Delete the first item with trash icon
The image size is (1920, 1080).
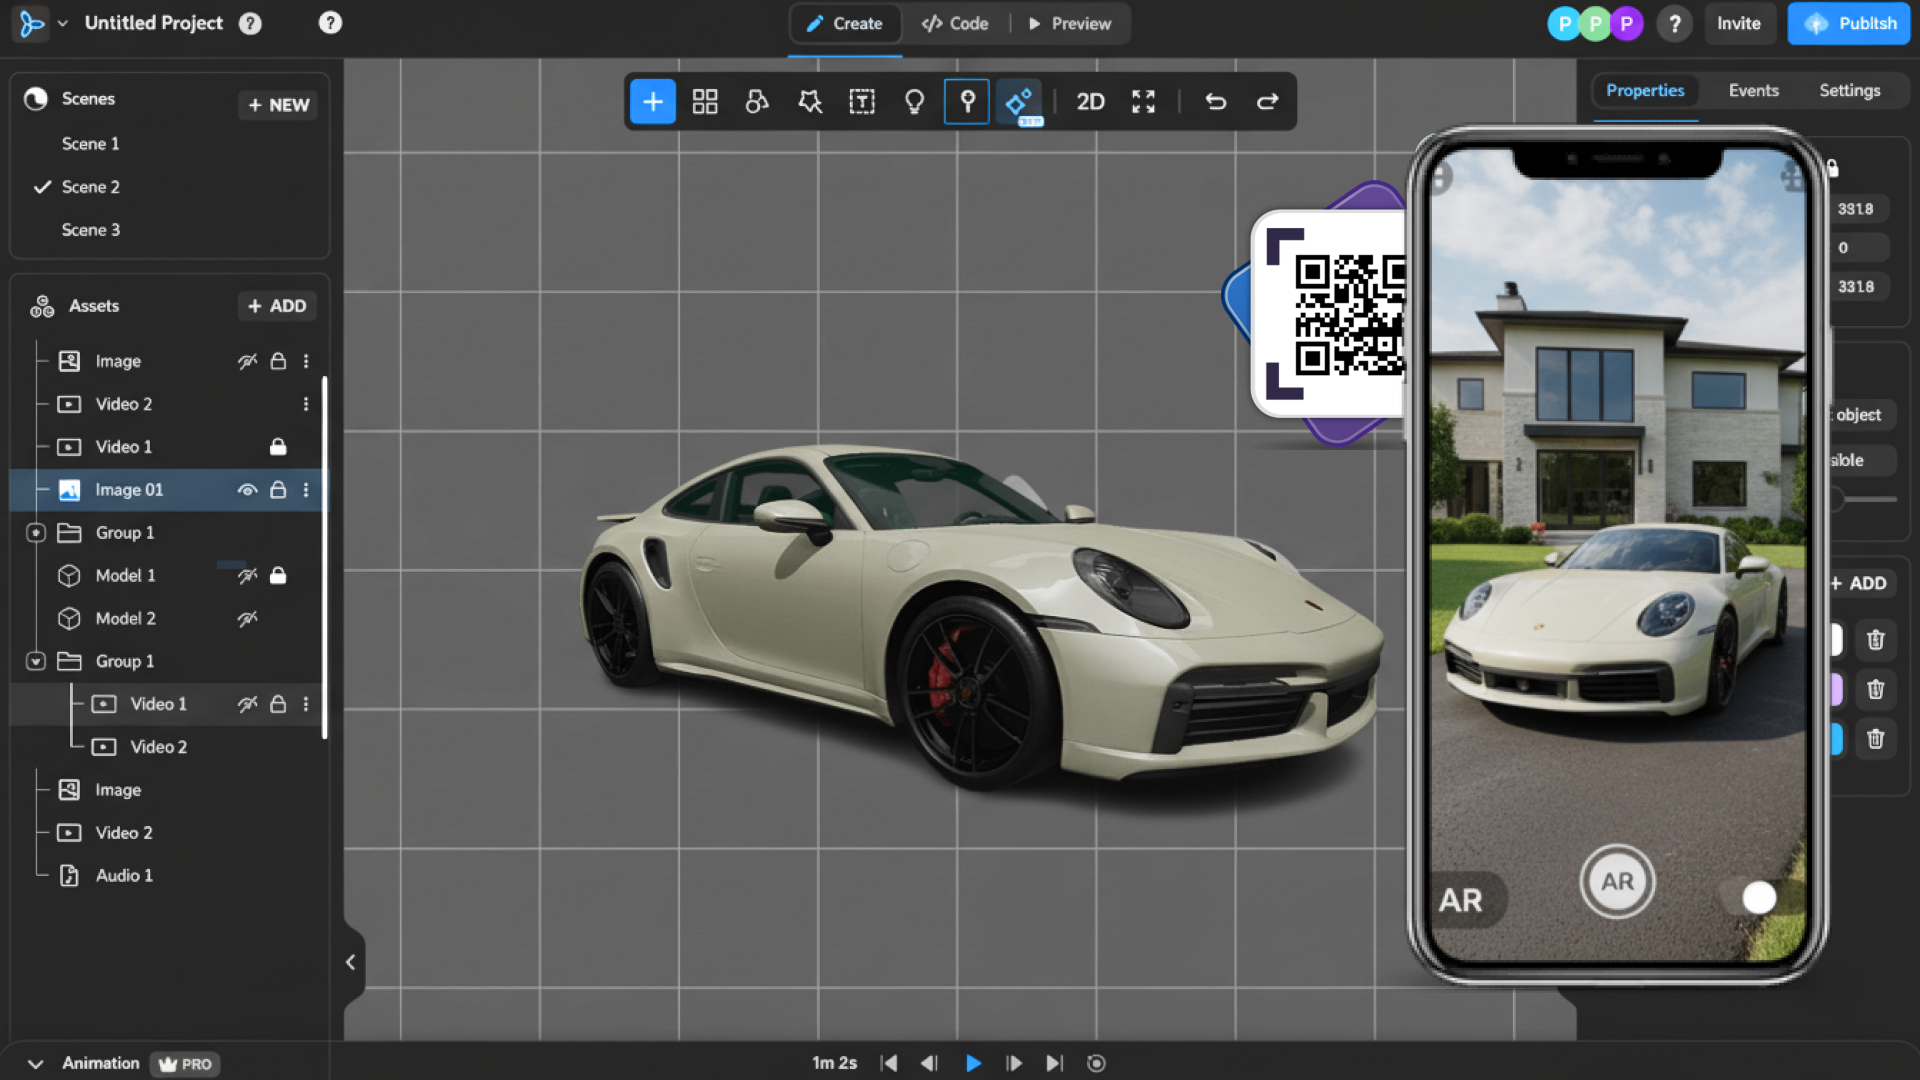[x=1875, y=640]
